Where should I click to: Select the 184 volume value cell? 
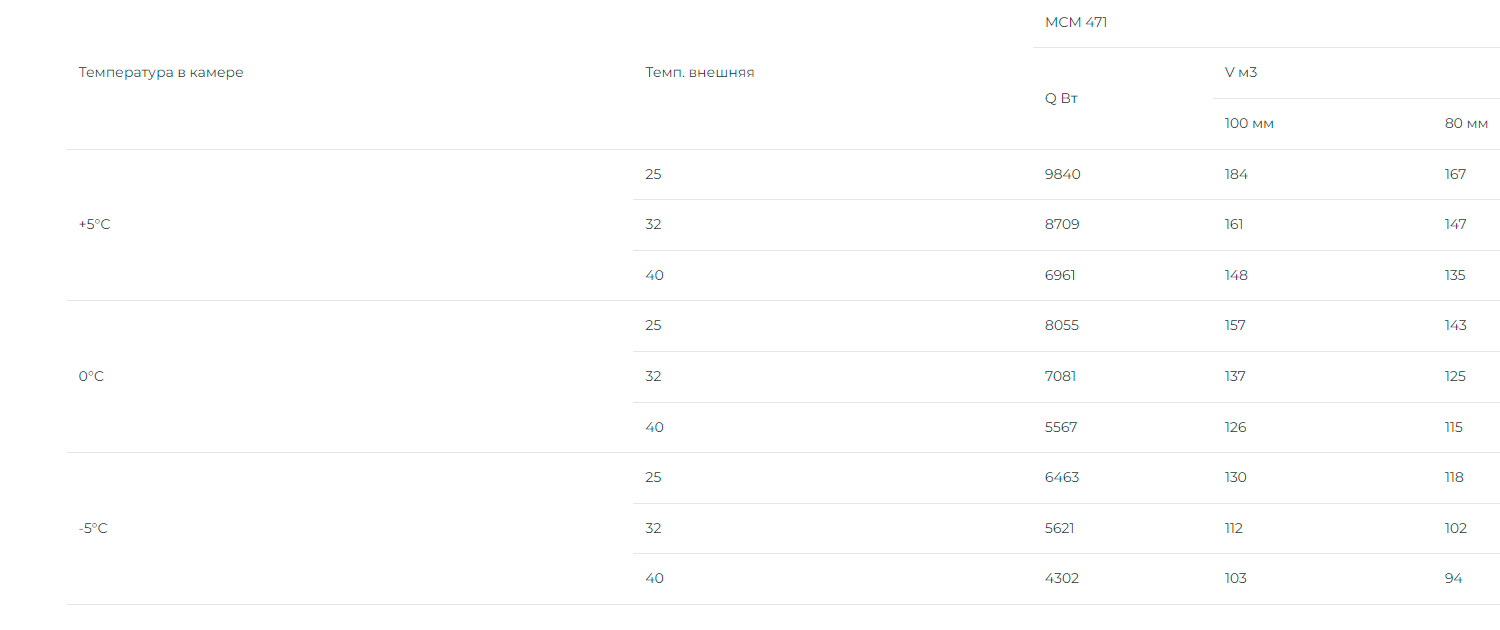pos(1236,175)
